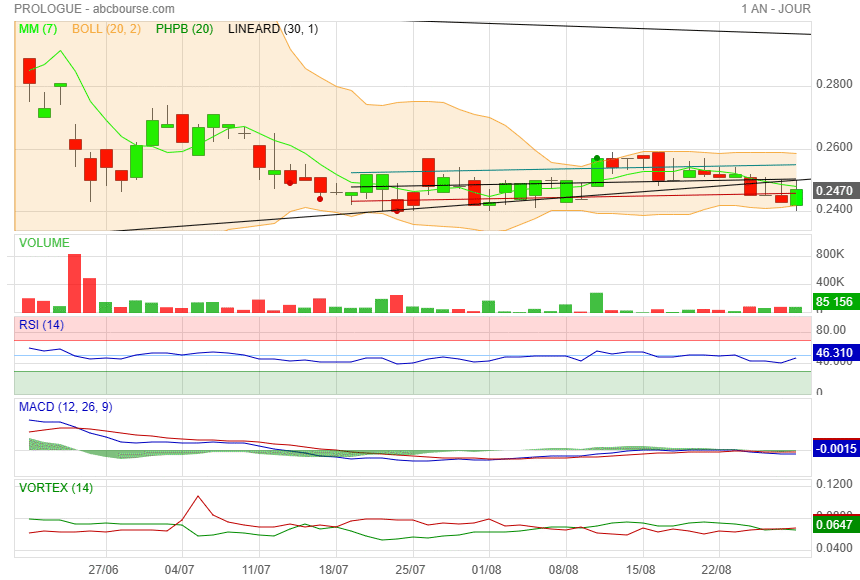Click the volume value tag 85 156
This screenshot has height=580, width=860.
coord(834,301)
